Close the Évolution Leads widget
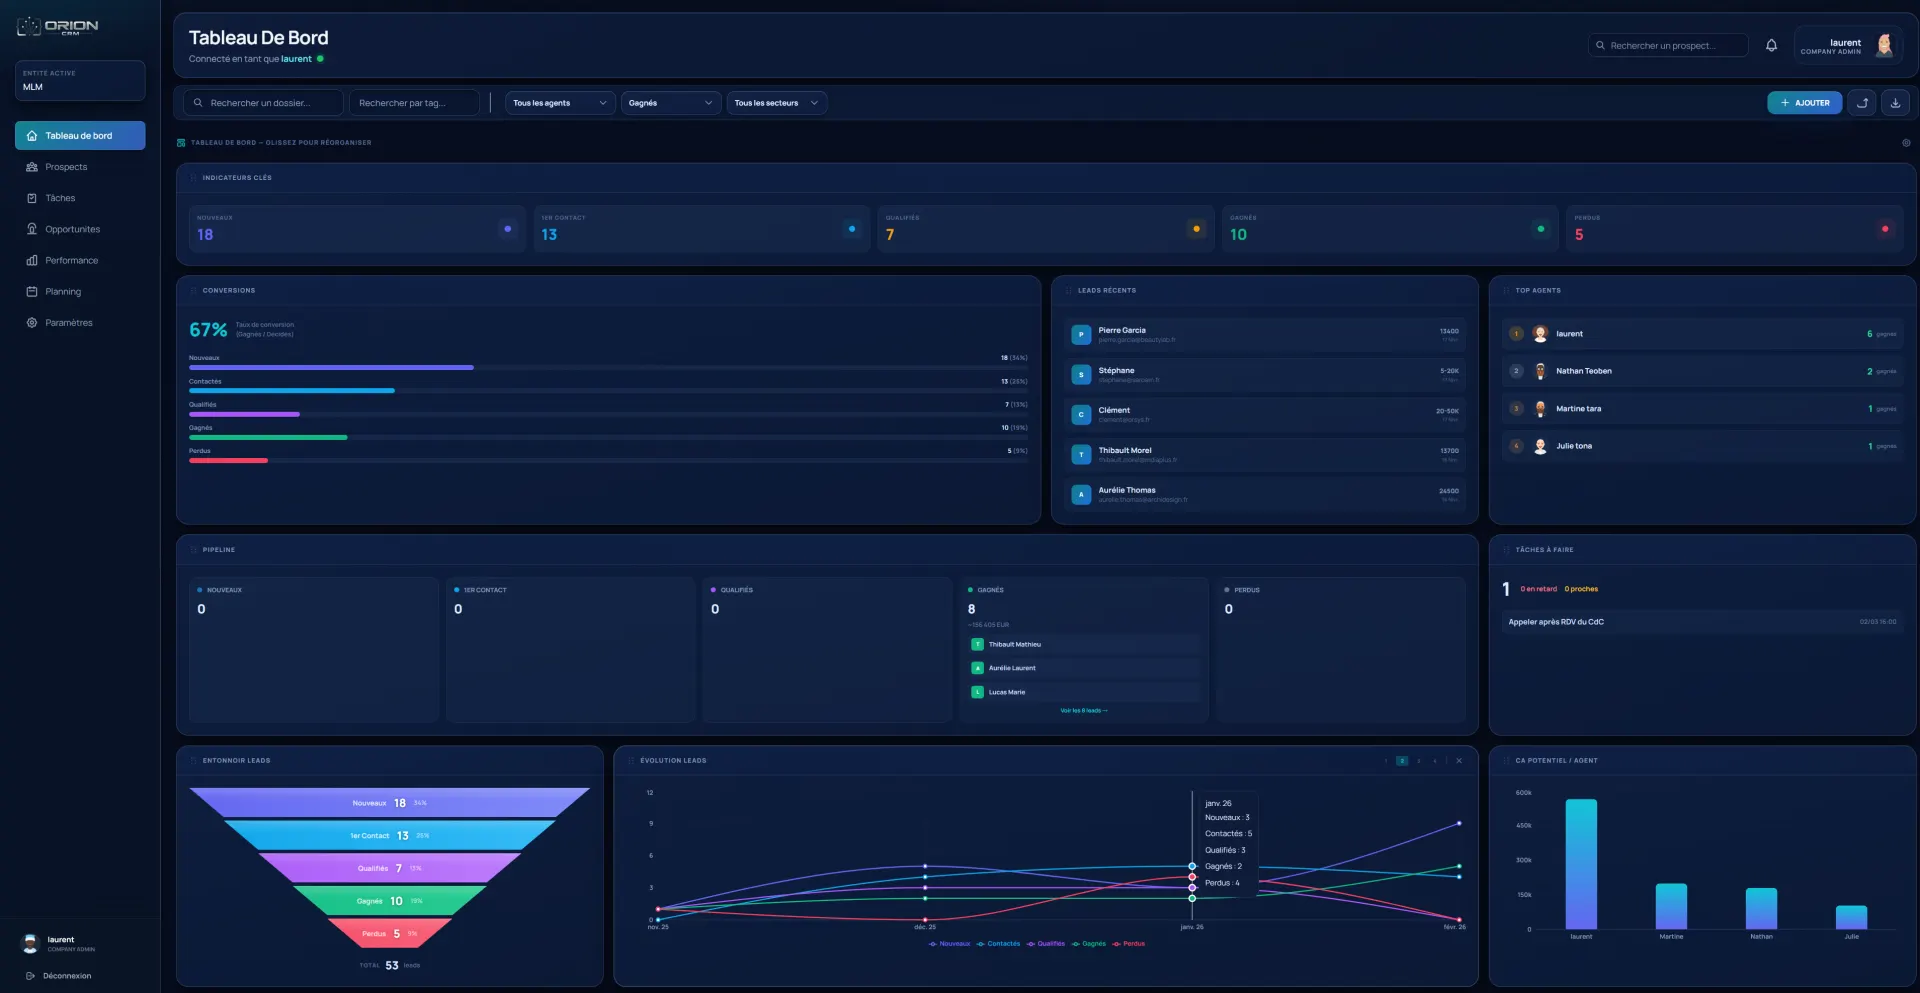Viewport: 1920px width, 993px height. pos(1459,761)
